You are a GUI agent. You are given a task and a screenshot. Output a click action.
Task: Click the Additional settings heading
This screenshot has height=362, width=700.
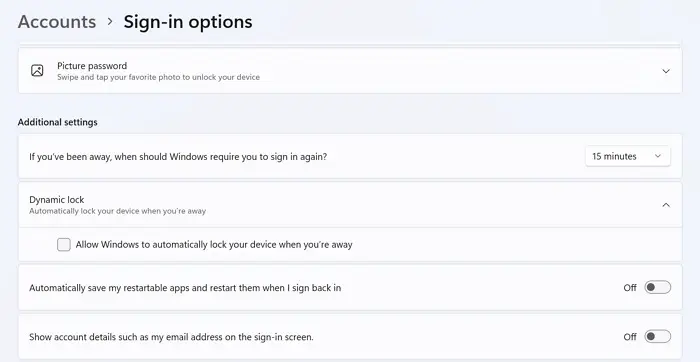[x=58, y=122]
